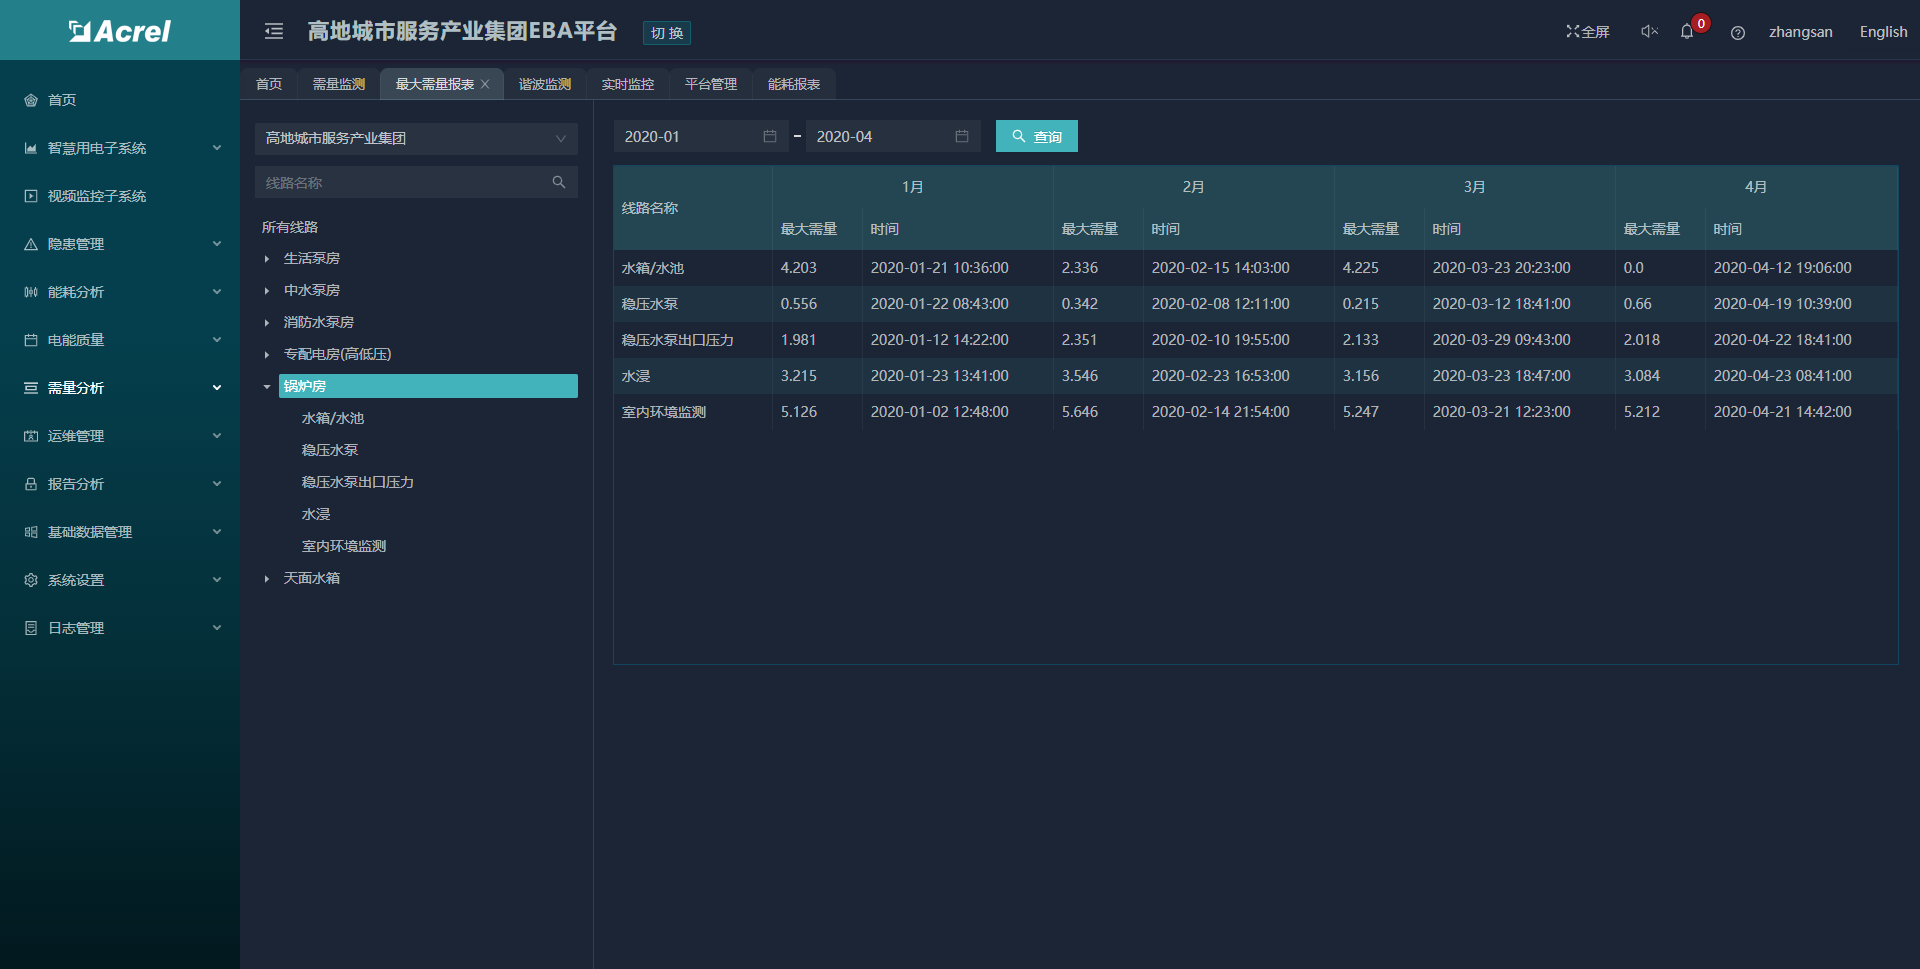The width and height of the screenshot is (1920, 969).
Task: Select 稳压水泵 in the line tree
Action: (x=330, y=451)
